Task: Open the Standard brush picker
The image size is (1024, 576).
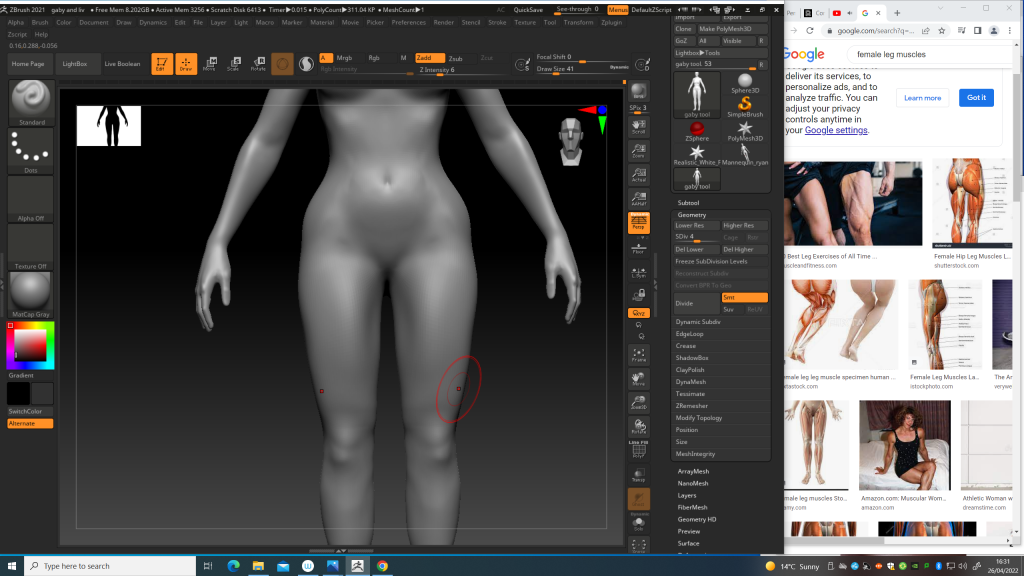Action: click(31, 103)
